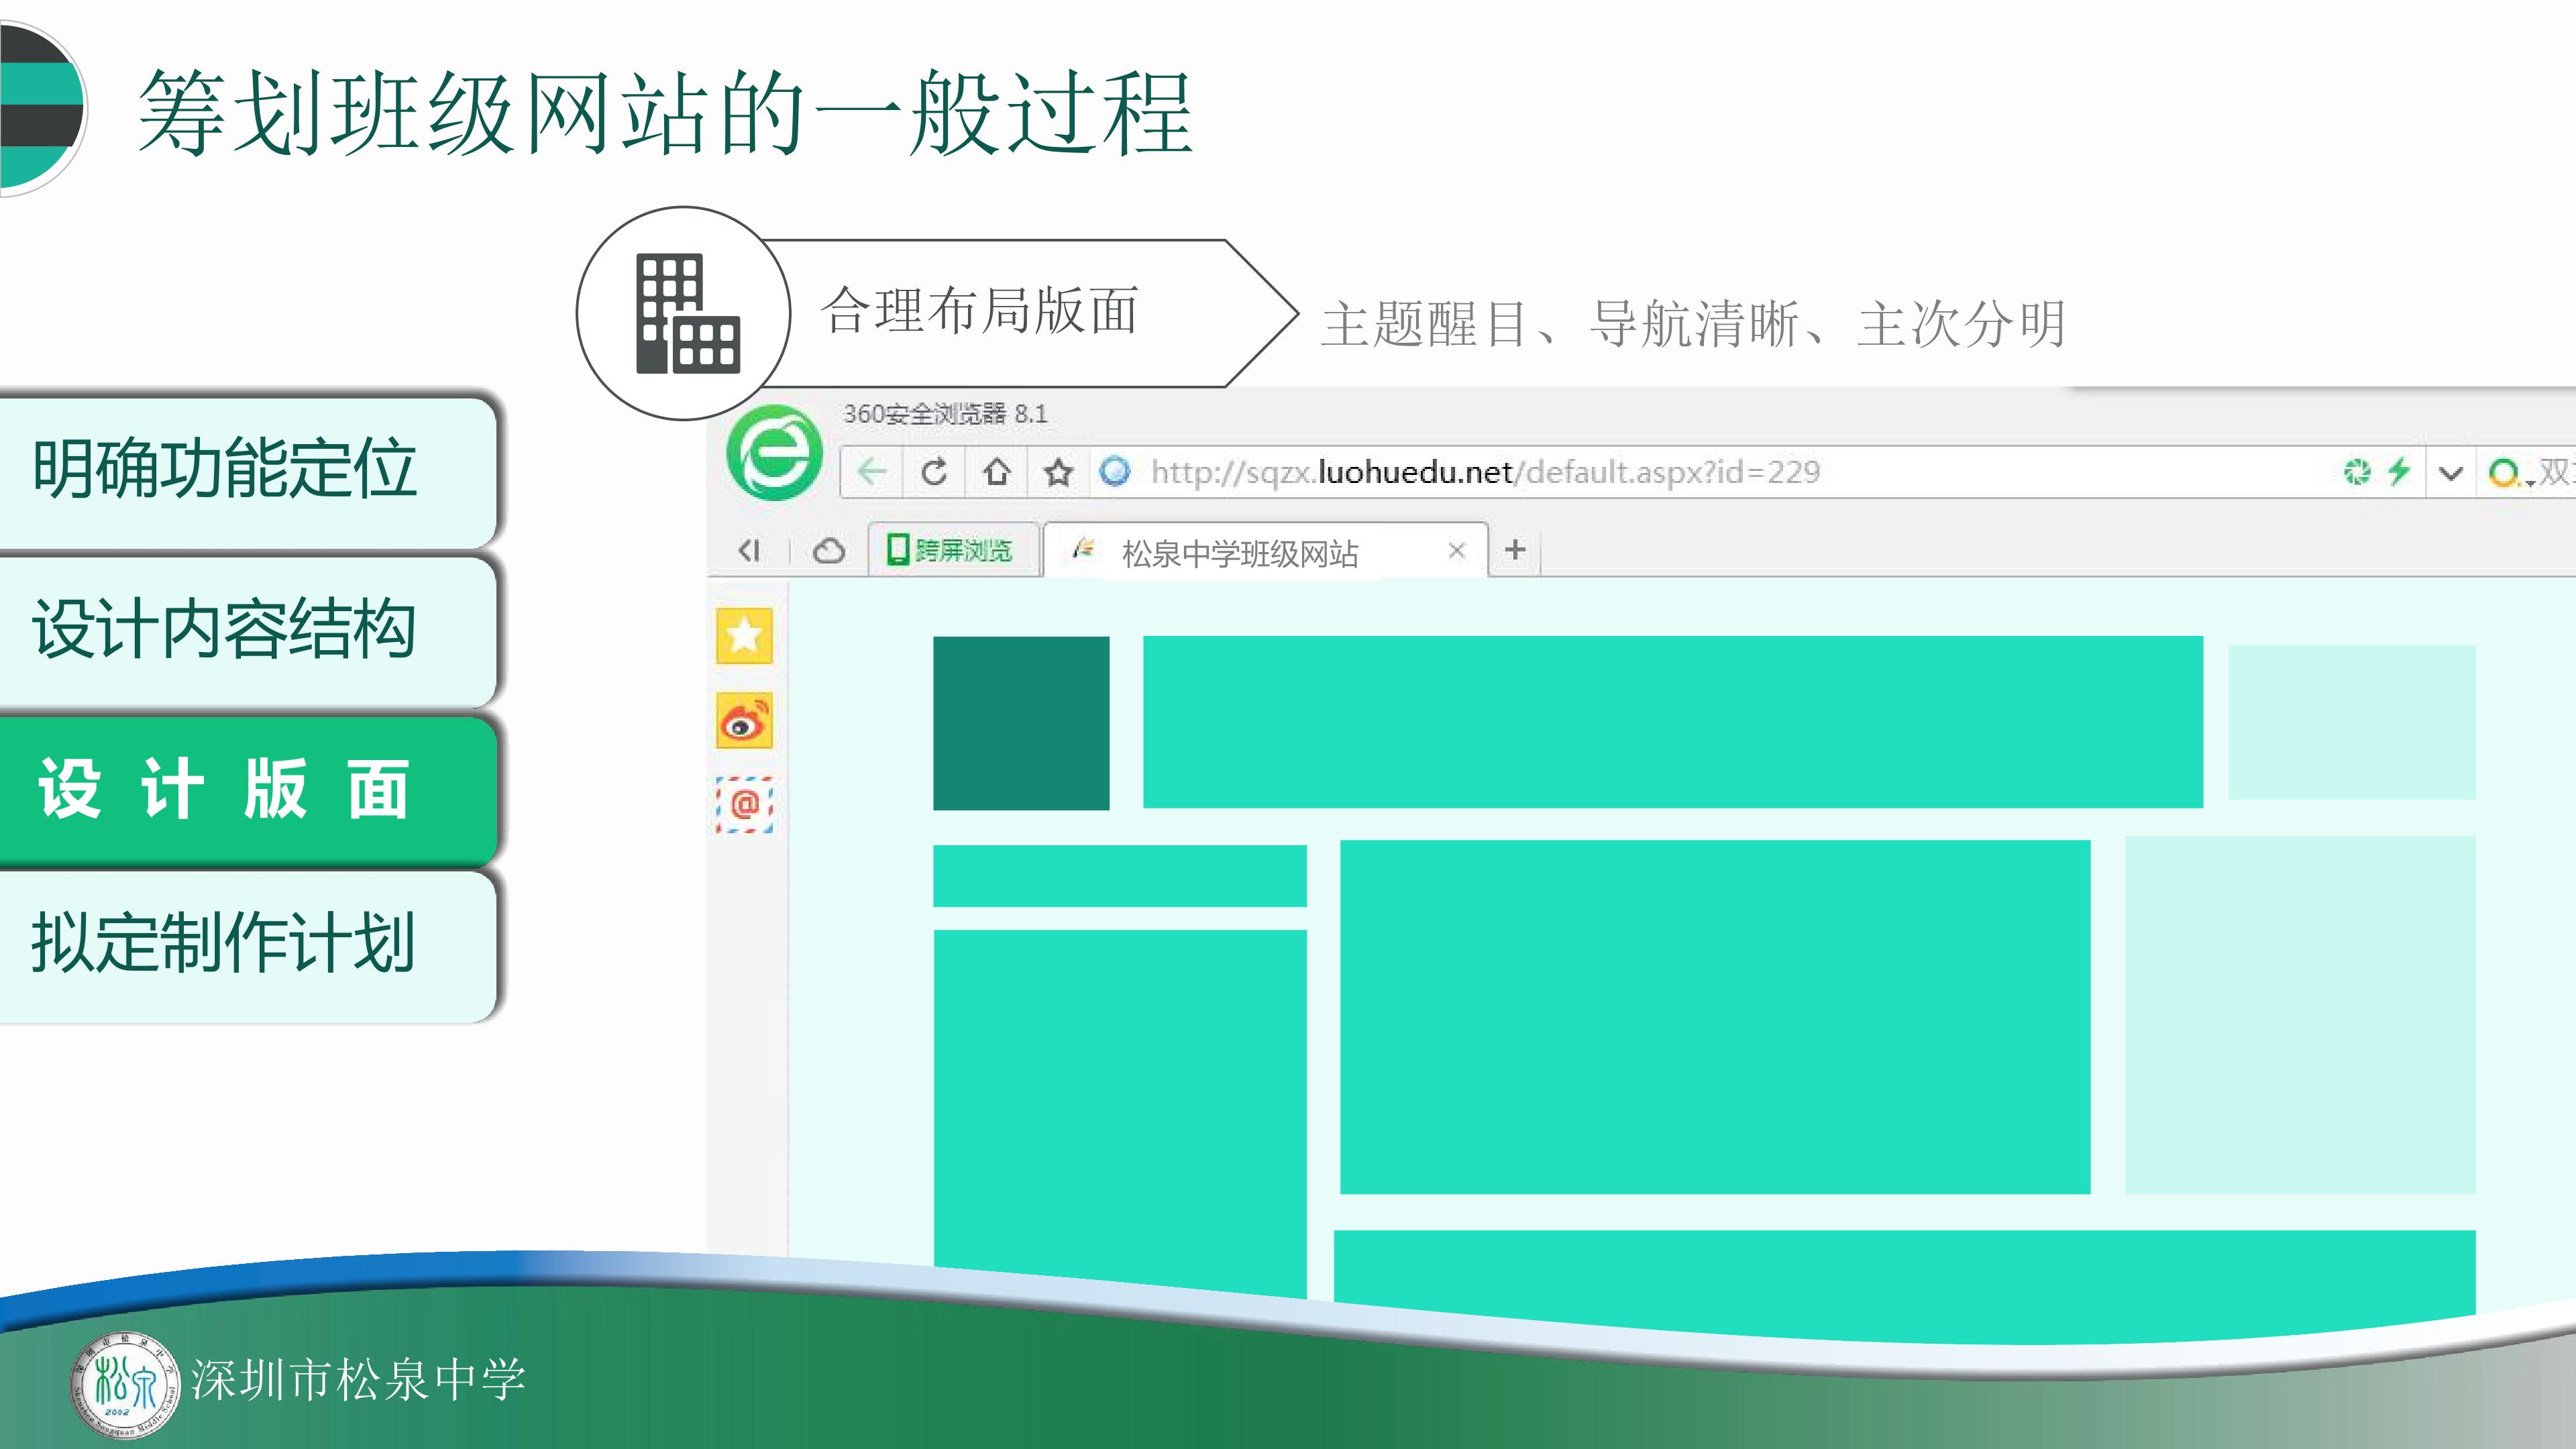Click the green lightning speed mode icon
This screenshot has width=2576, height=1449.
click(x=2399, y=471)
